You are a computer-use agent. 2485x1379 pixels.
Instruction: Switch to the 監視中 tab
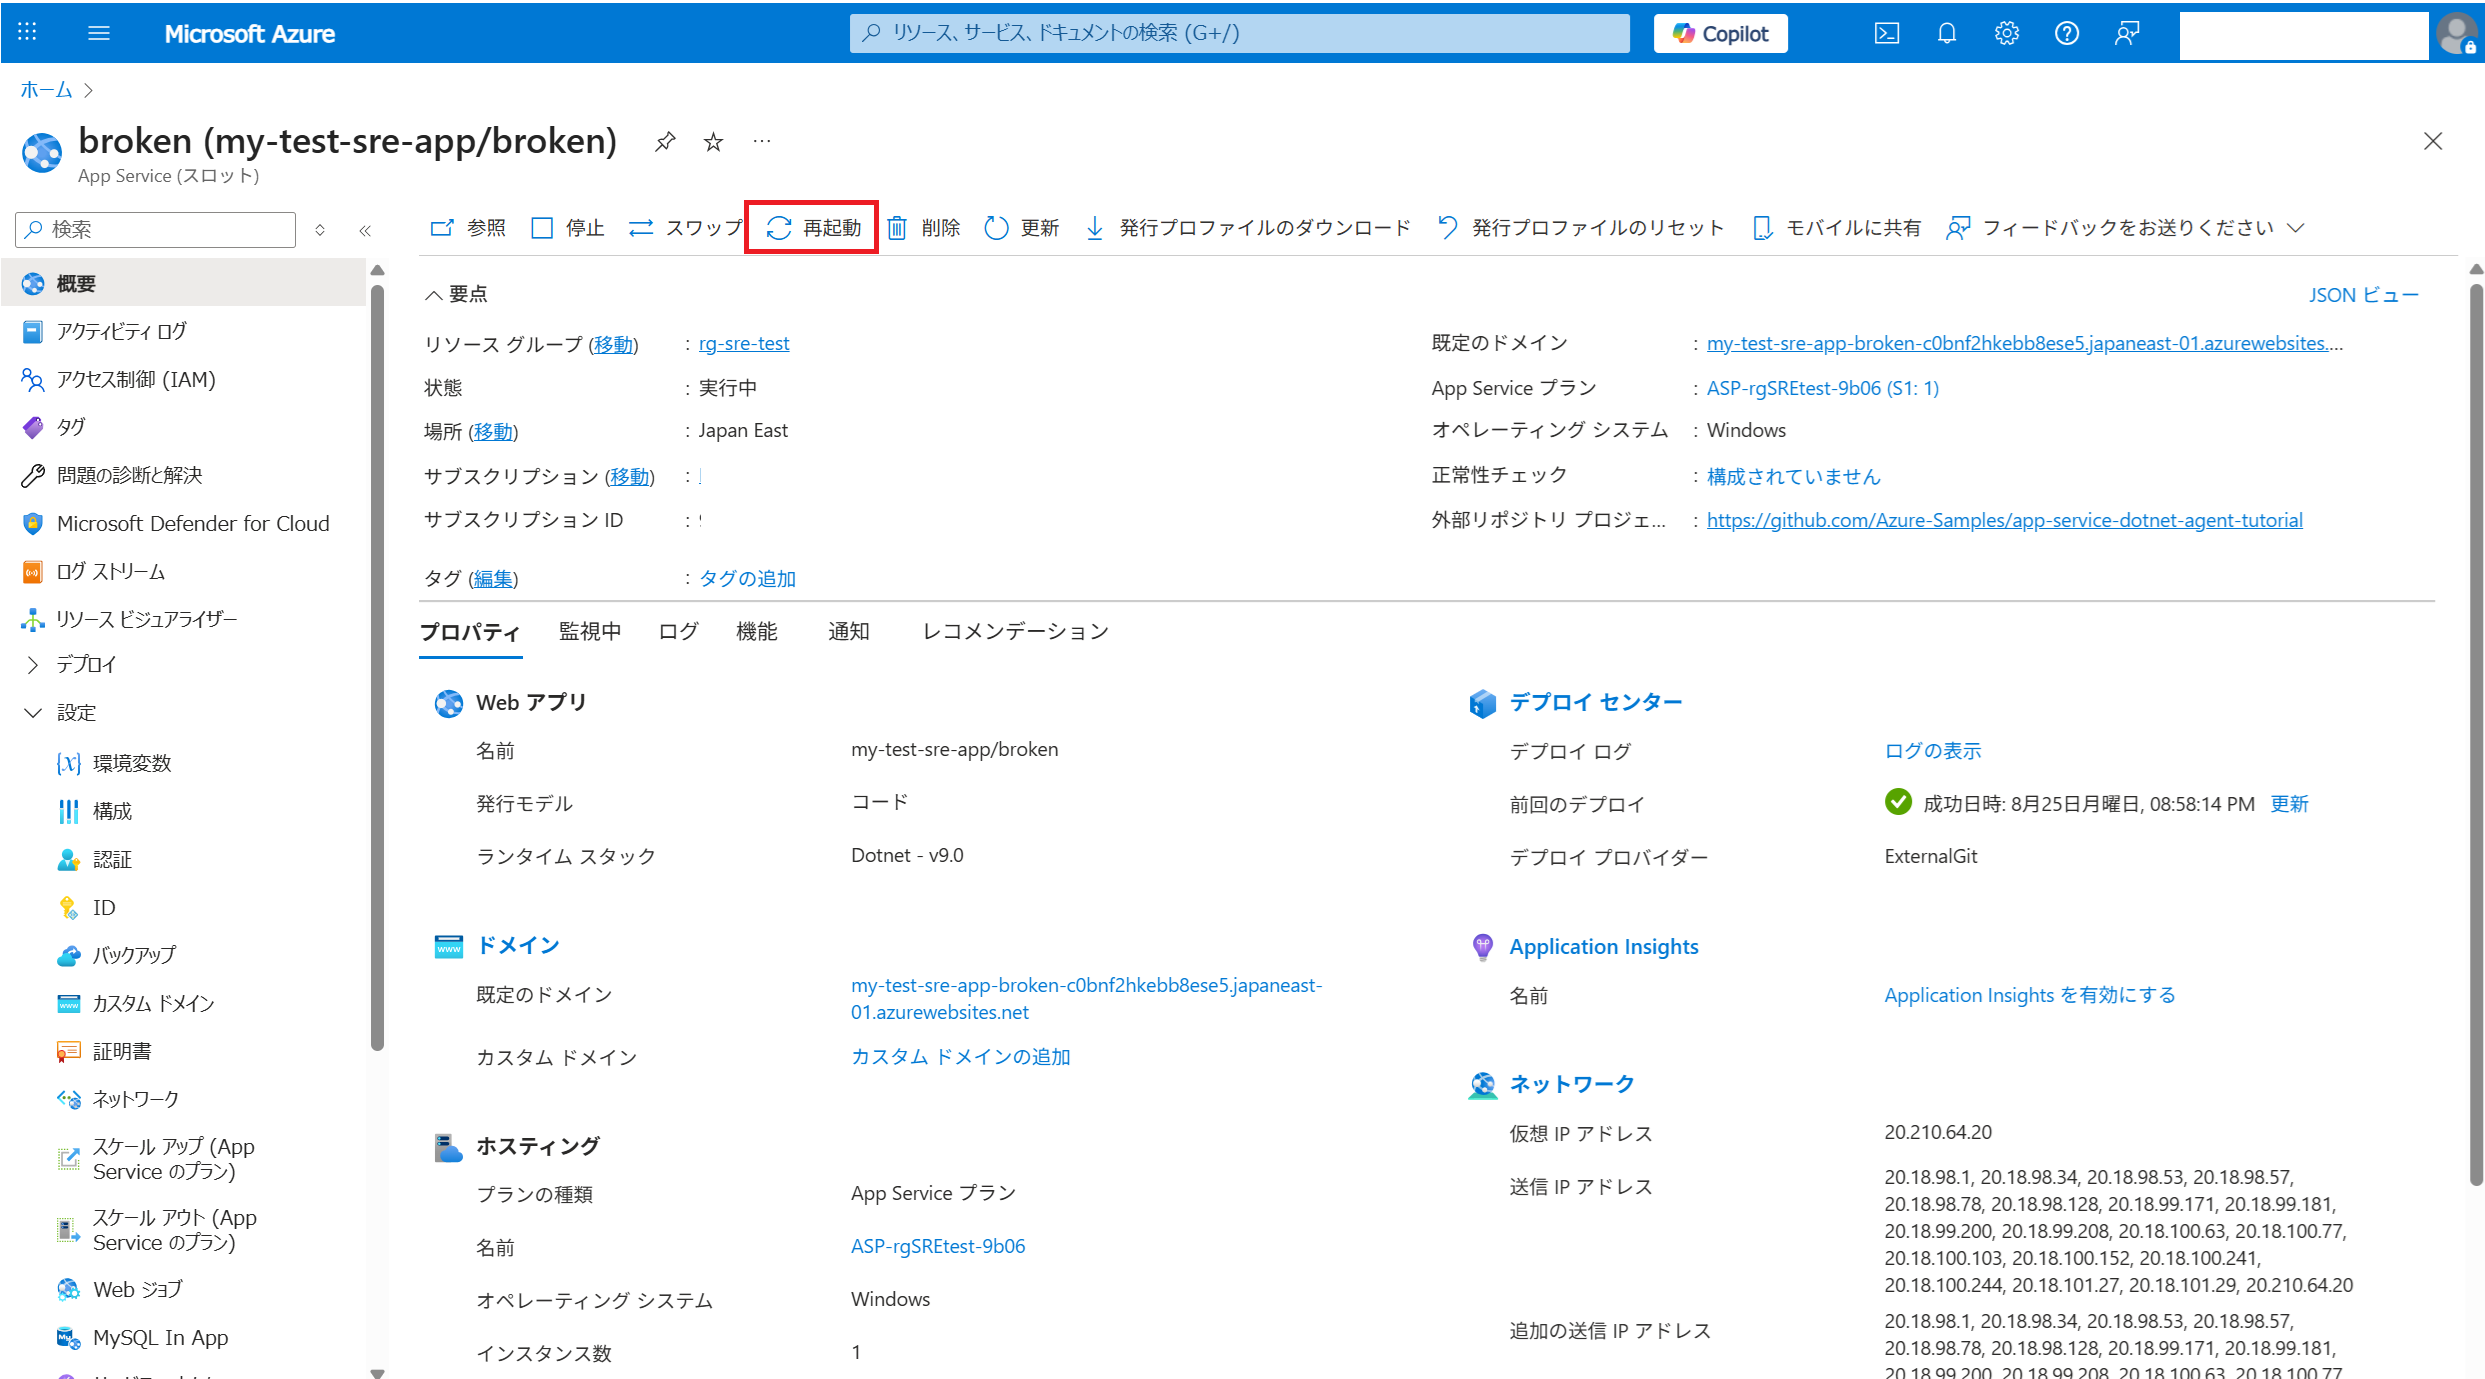tap(589, 631)
